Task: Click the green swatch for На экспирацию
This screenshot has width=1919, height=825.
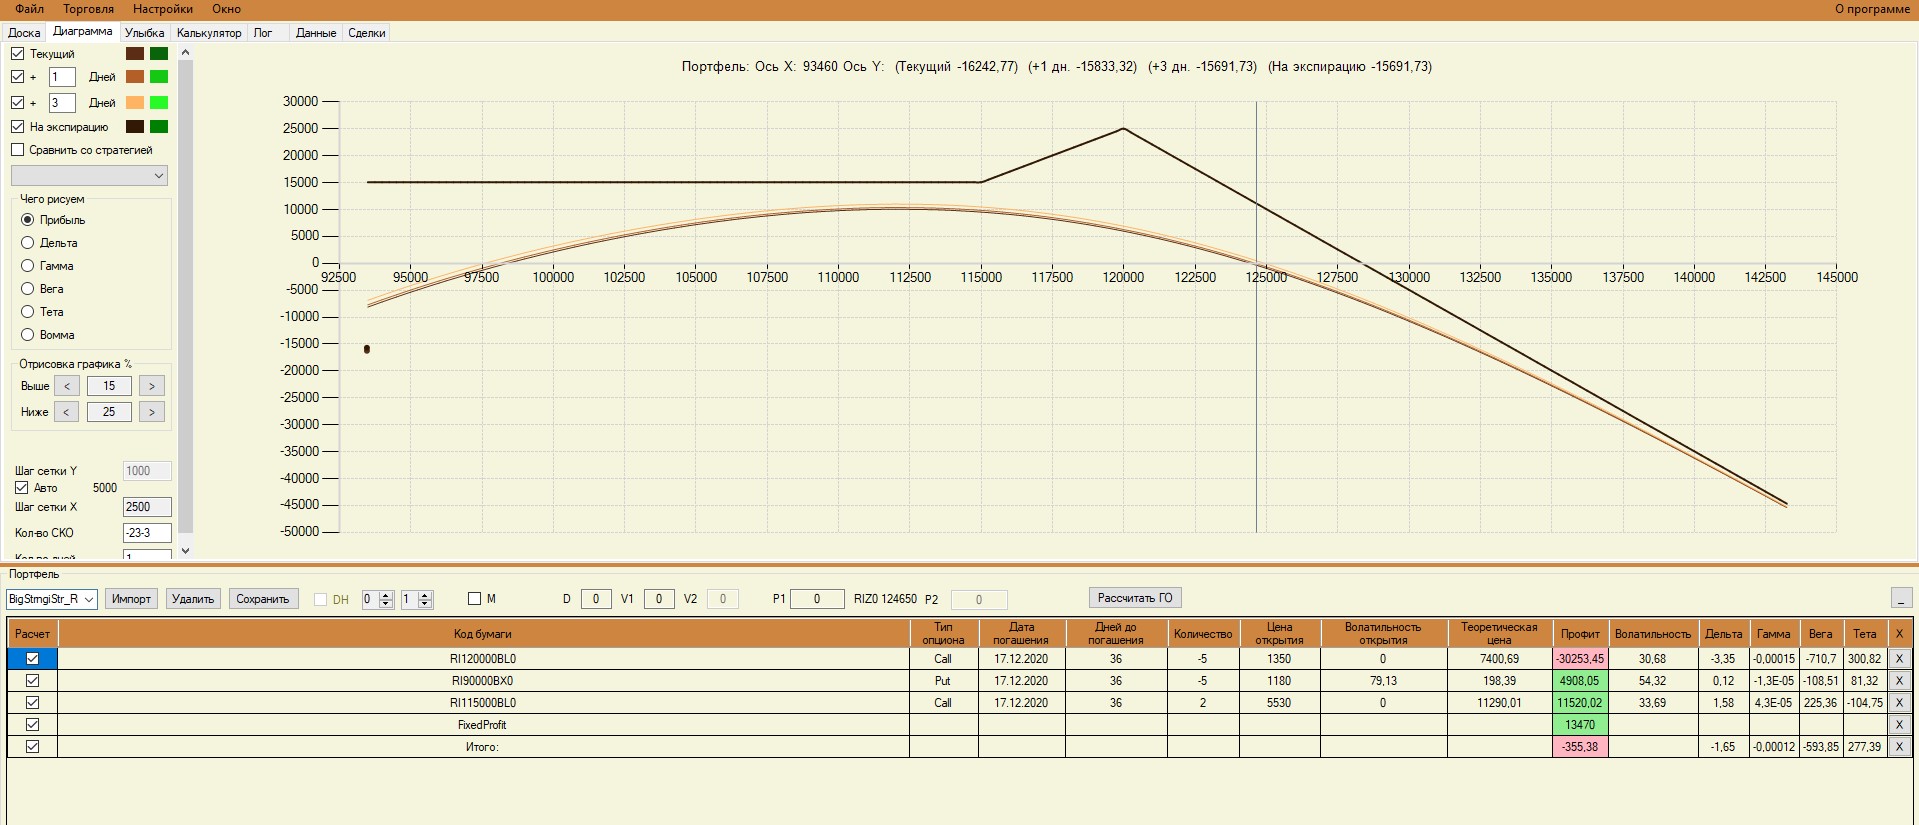Action: [159, 127]
